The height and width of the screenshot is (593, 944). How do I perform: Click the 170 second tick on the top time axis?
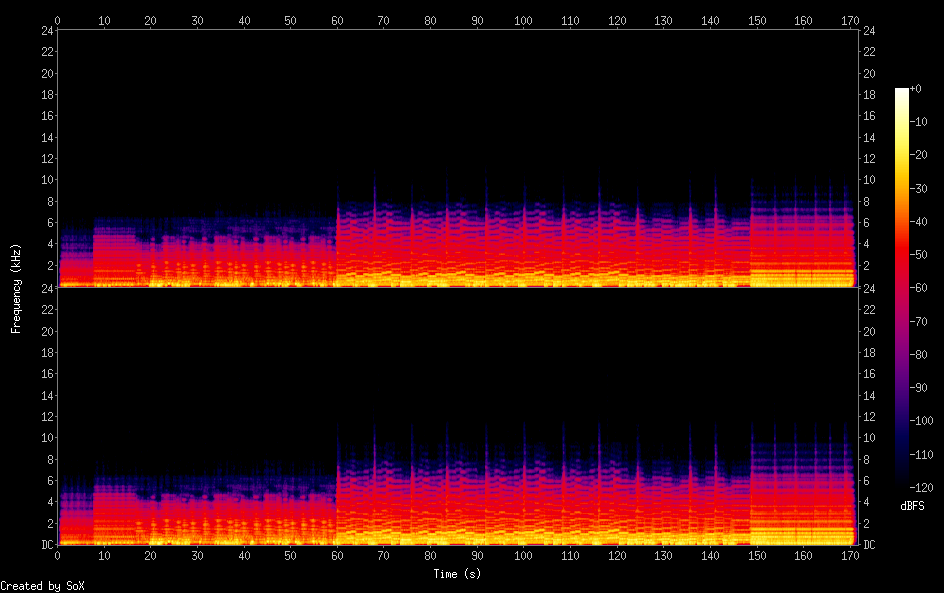tap(849, 21)
